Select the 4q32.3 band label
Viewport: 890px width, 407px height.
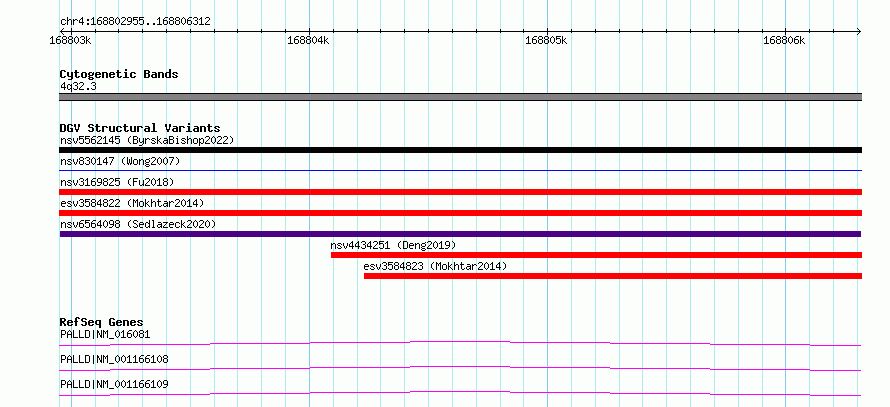click(x=78, y=86)
